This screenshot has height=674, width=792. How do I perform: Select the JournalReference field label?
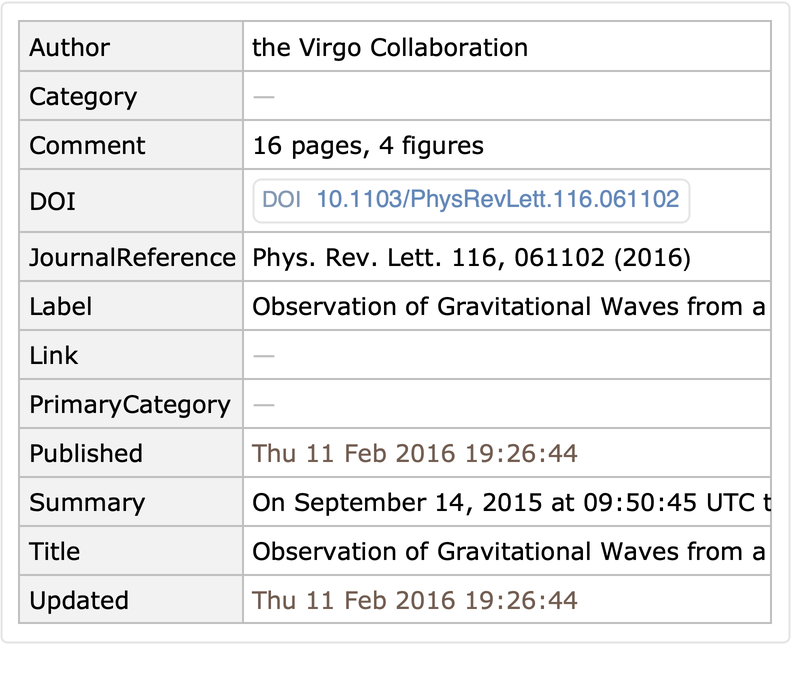click(132, 258)
